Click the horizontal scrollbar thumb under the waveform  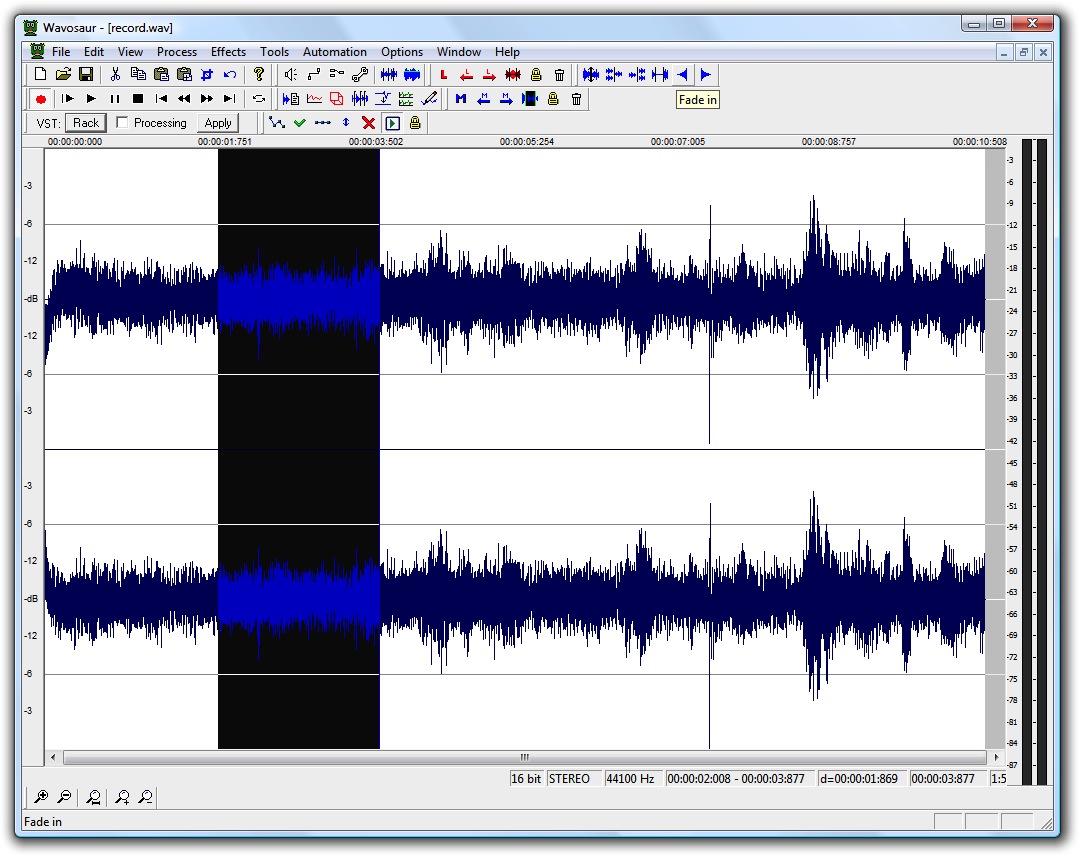pyautogui.click(x=524, y=758)
